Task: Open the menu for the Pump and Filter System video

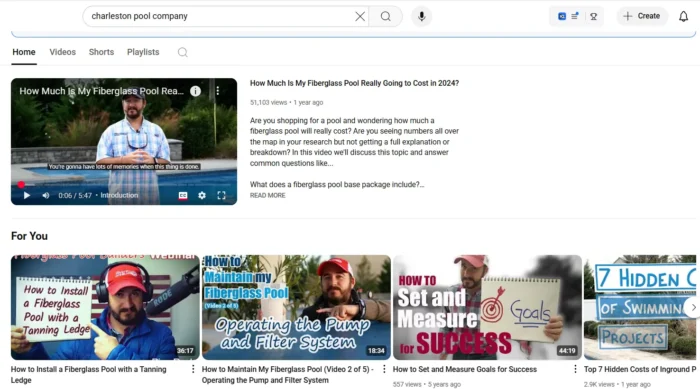Action: pyautogui.click(x=384, y=369)
